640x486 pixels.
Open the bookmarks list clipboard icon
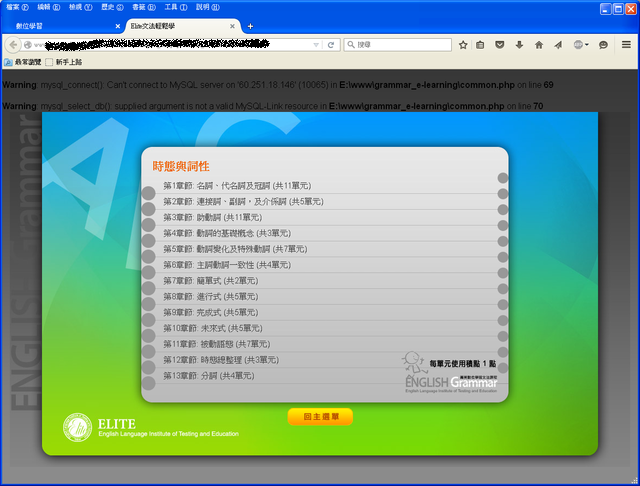tap(481, 45)
